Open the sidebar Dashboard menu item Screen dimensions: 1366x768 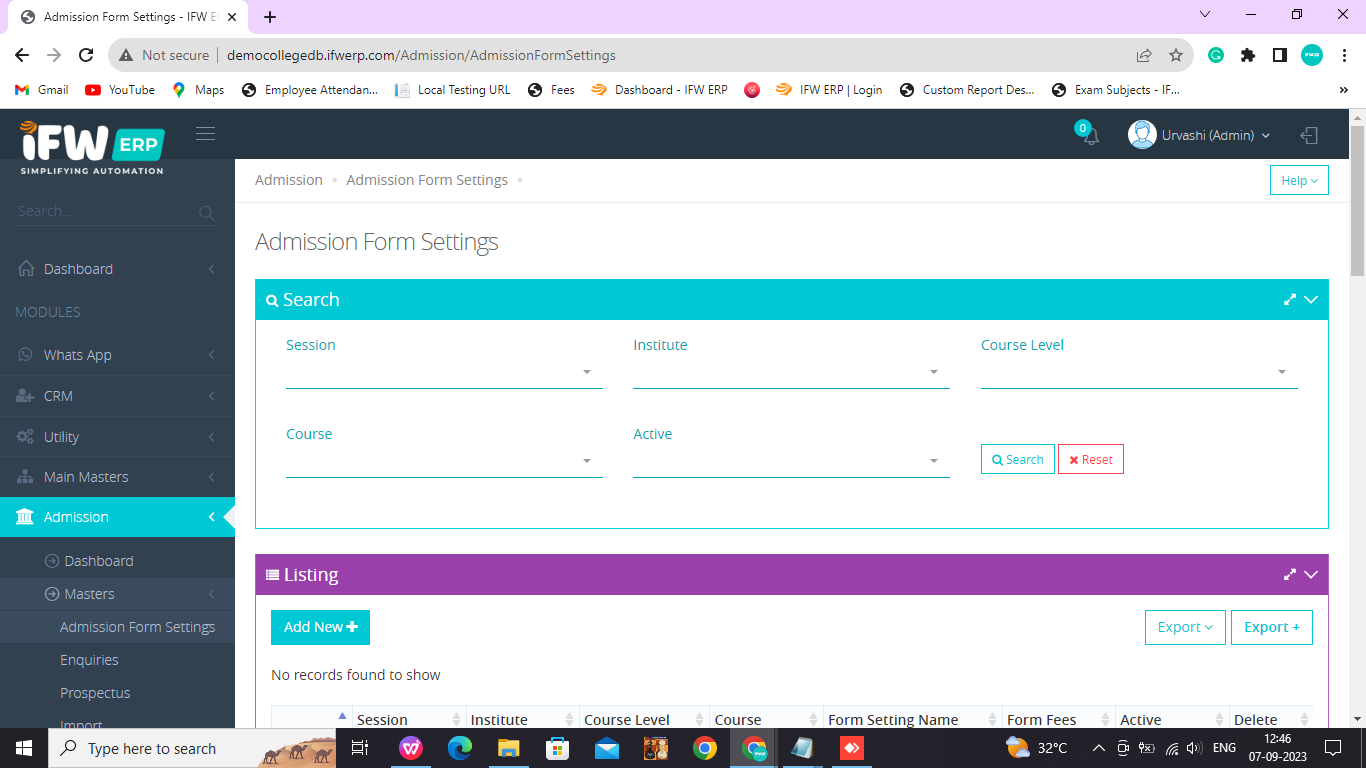click(x=117, y=269)
